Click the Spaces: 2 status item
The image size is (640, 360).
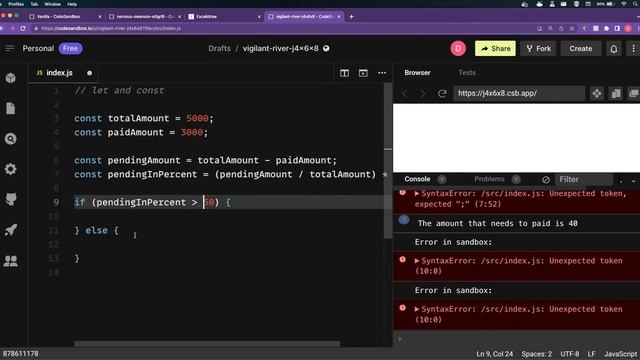(536, 354)
